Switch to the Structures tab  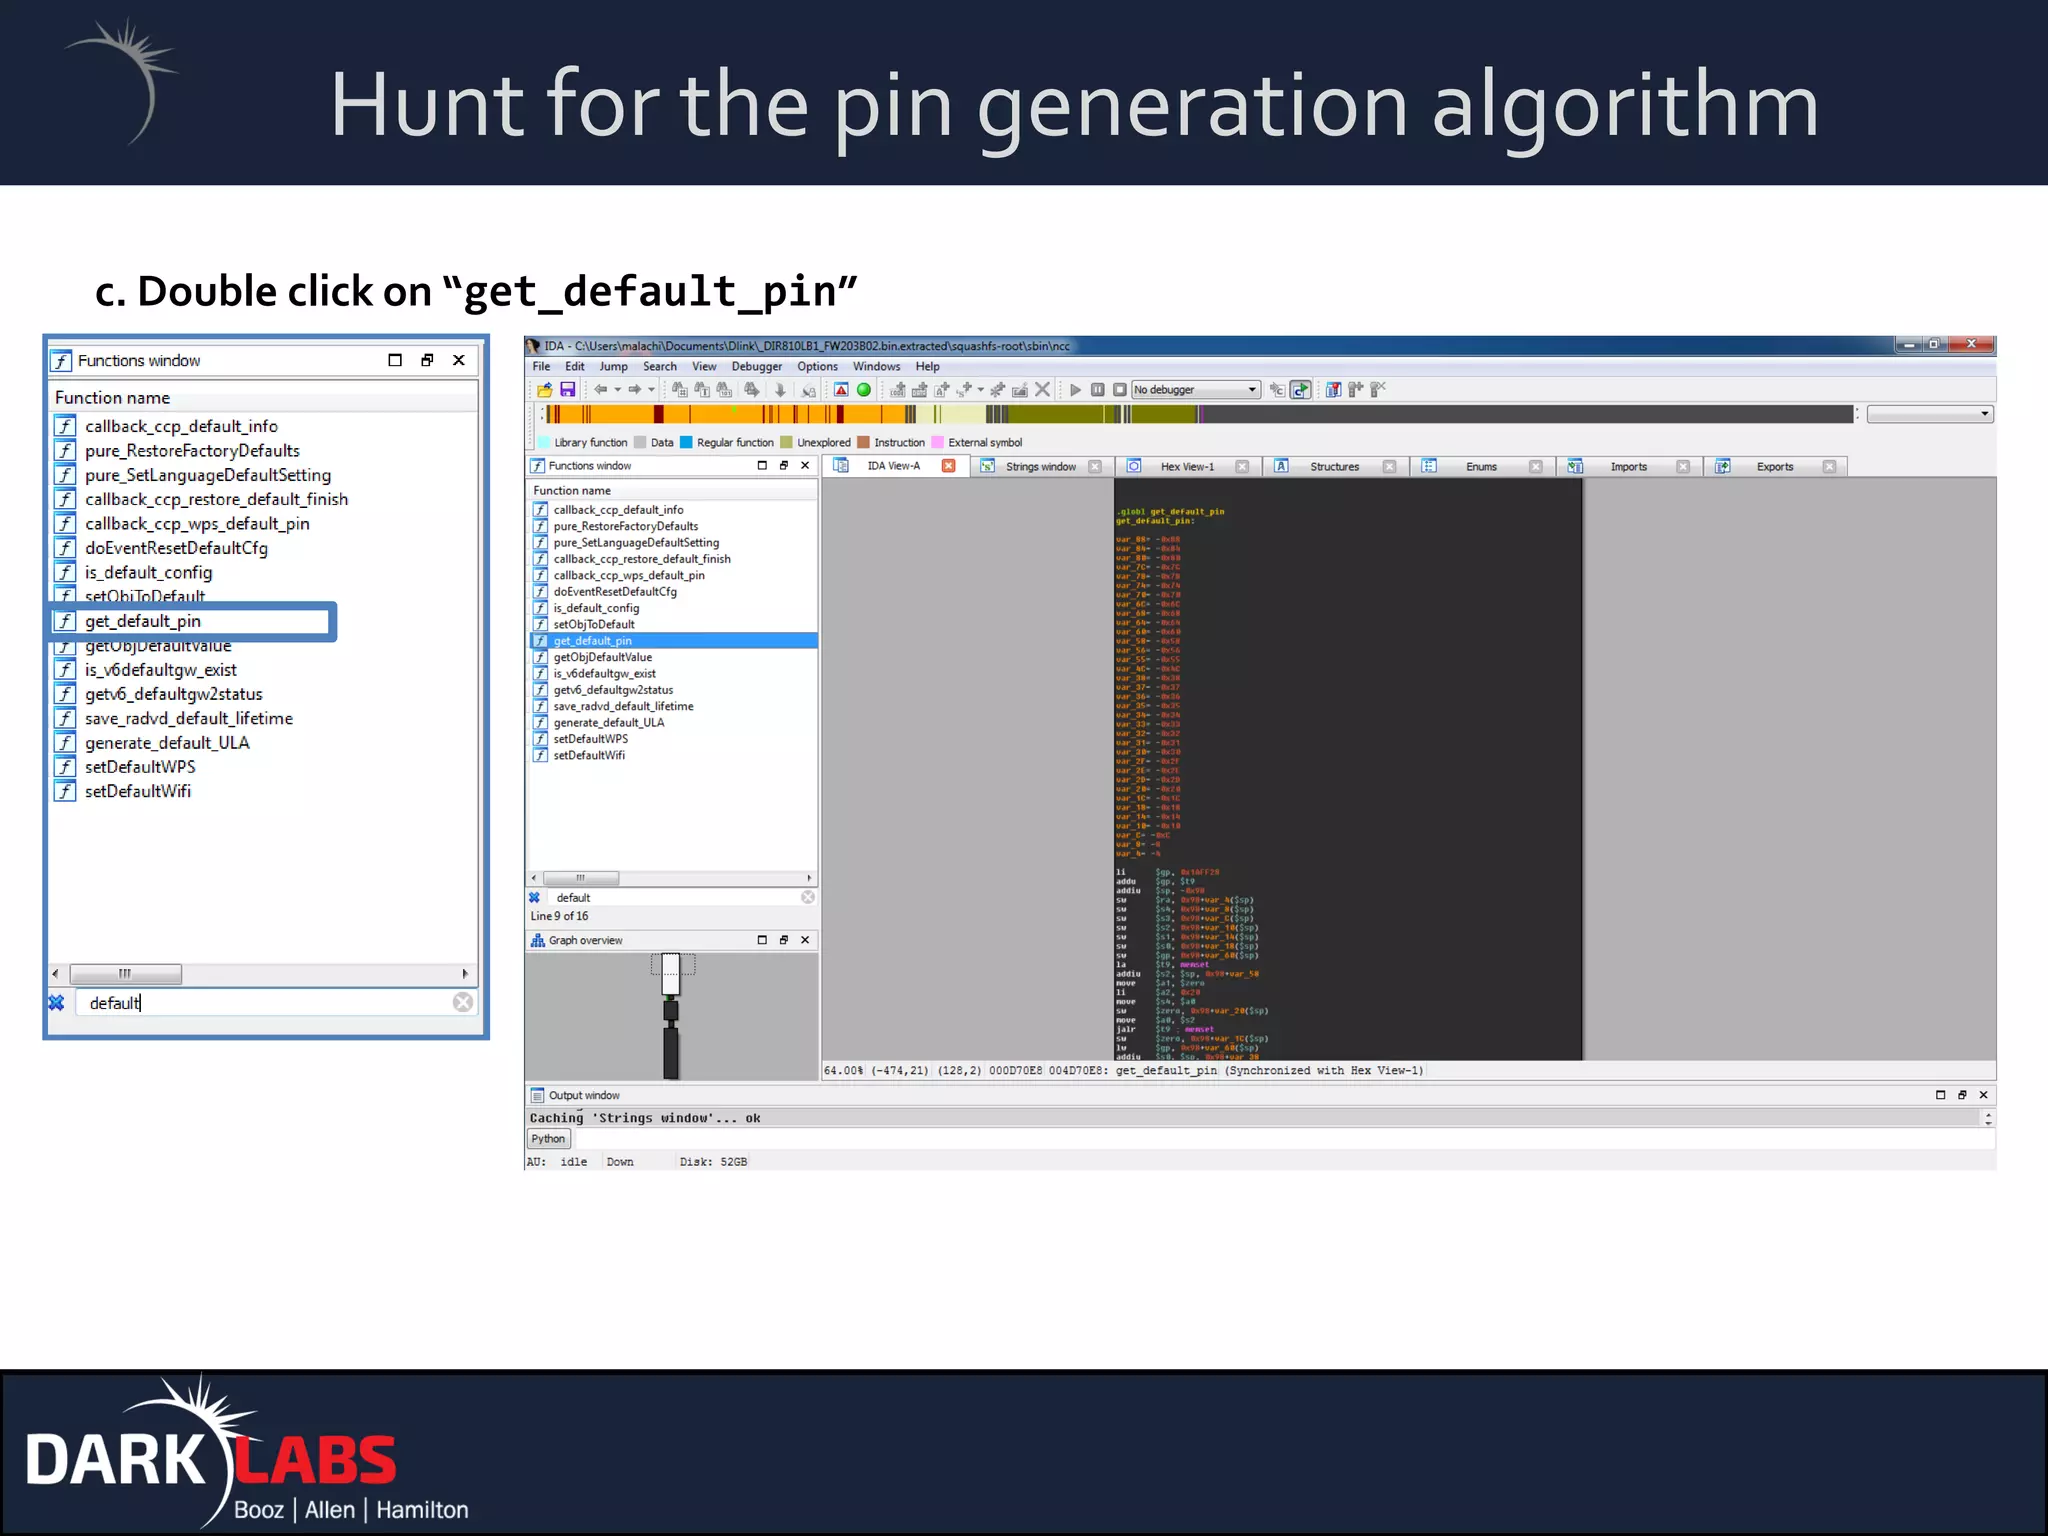point(1334,467)
